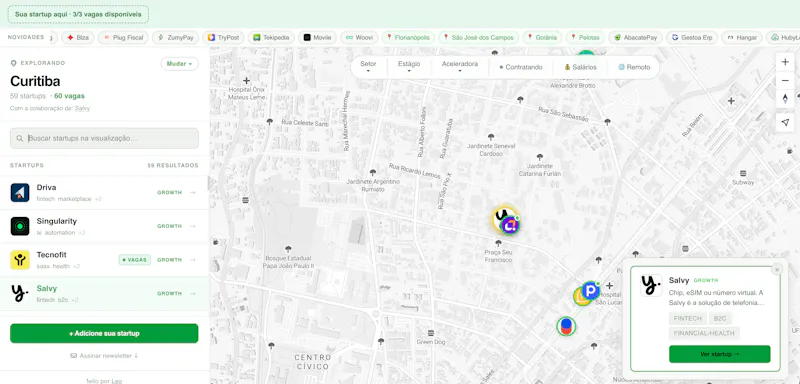This screenshot has height=384, width=800.
Task: Open the ZumyPay chip
Action: click(176, 38)
